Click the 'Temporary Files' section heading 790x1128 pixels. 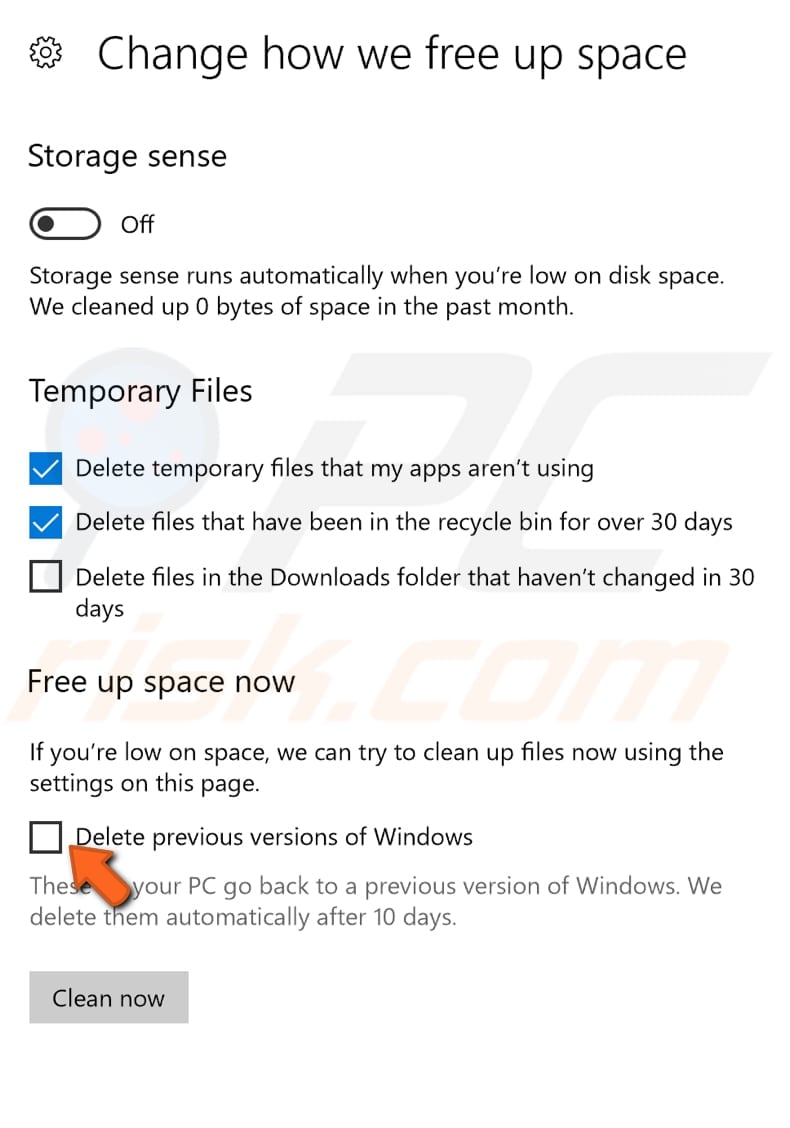(140, 392)
